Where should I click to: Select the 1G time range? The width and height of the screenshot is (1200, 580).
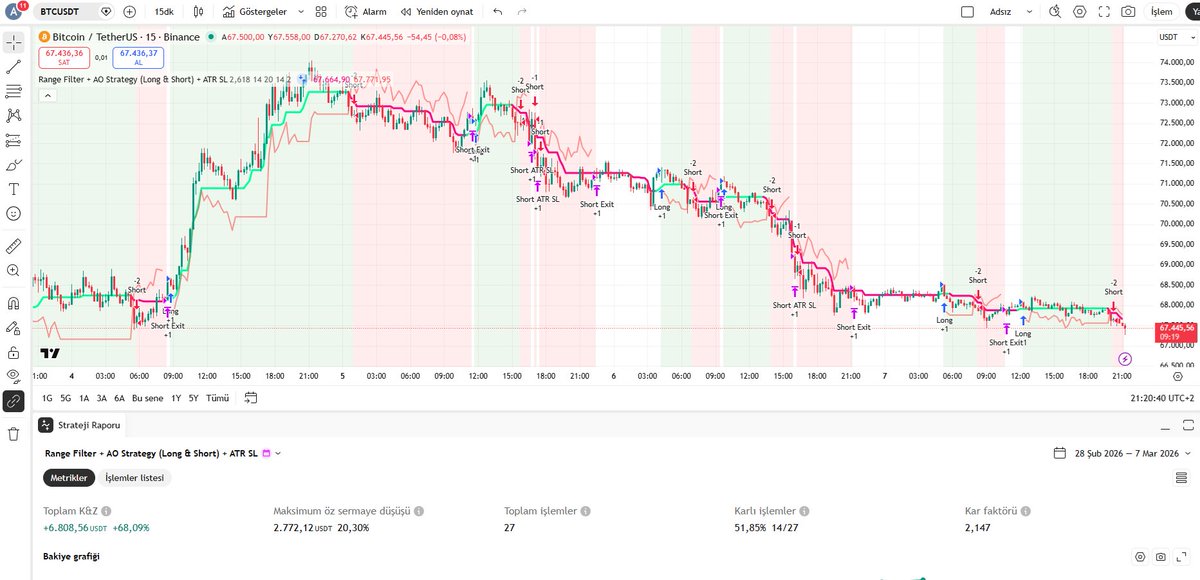(x=47, y=397)
